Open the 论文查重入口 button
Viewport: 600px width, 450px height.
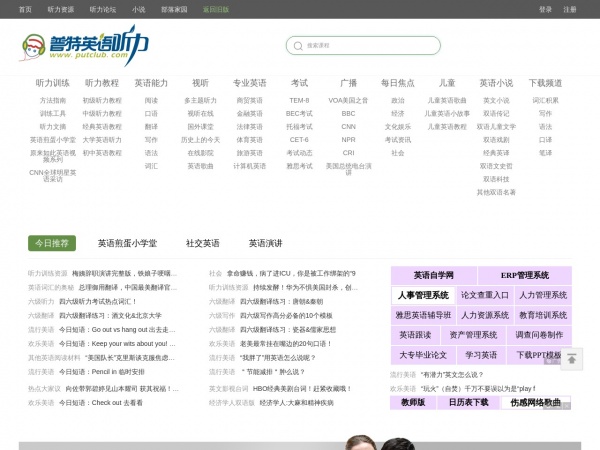coord(485,295)
